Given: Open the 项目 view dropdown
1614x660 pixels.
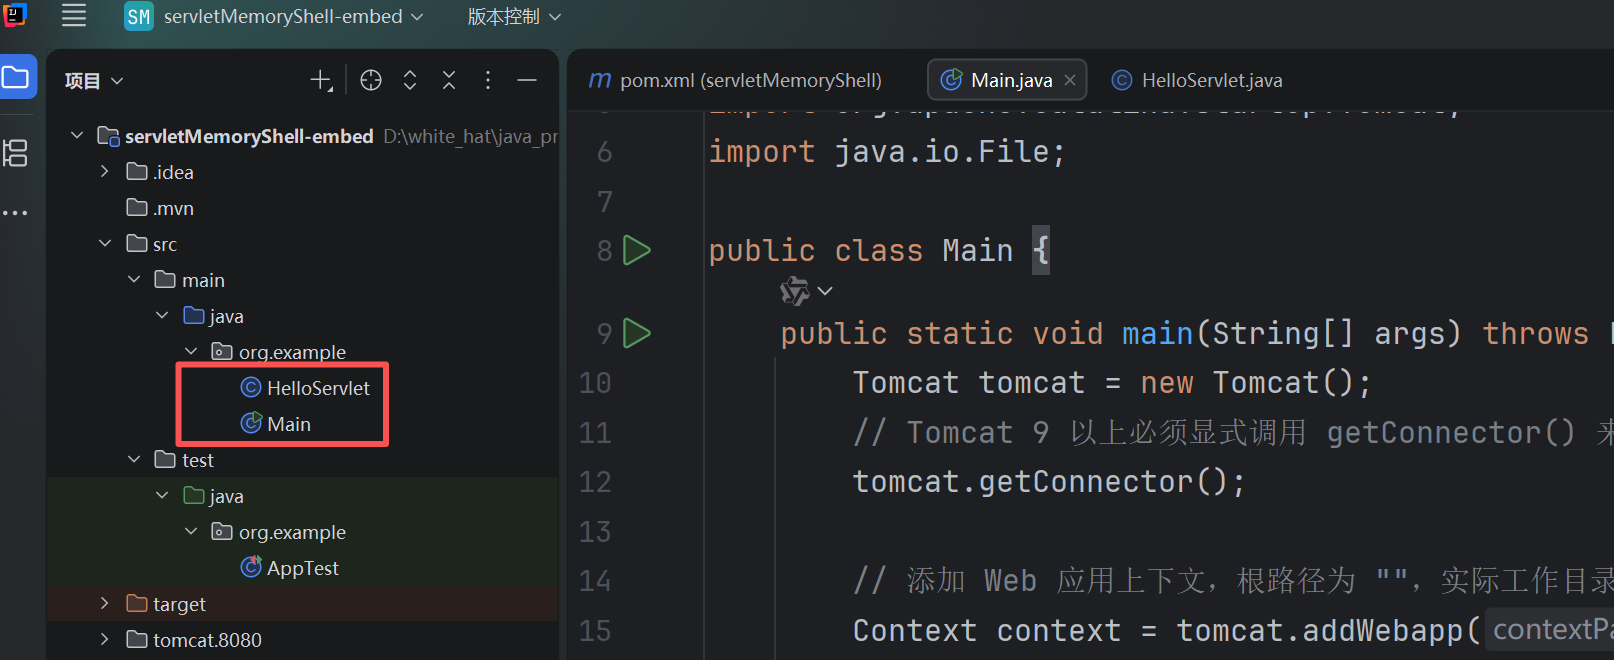Looking at the screenshot, I should tap(94, 81).
